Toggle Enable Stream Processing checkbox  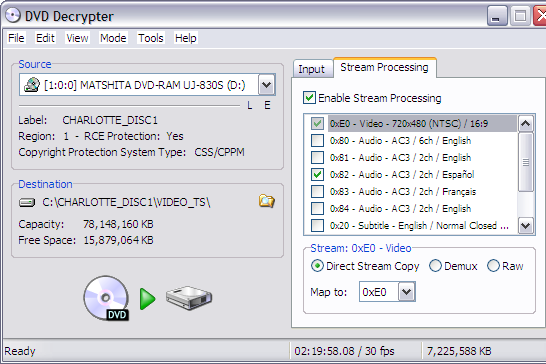tap(309, 98)
